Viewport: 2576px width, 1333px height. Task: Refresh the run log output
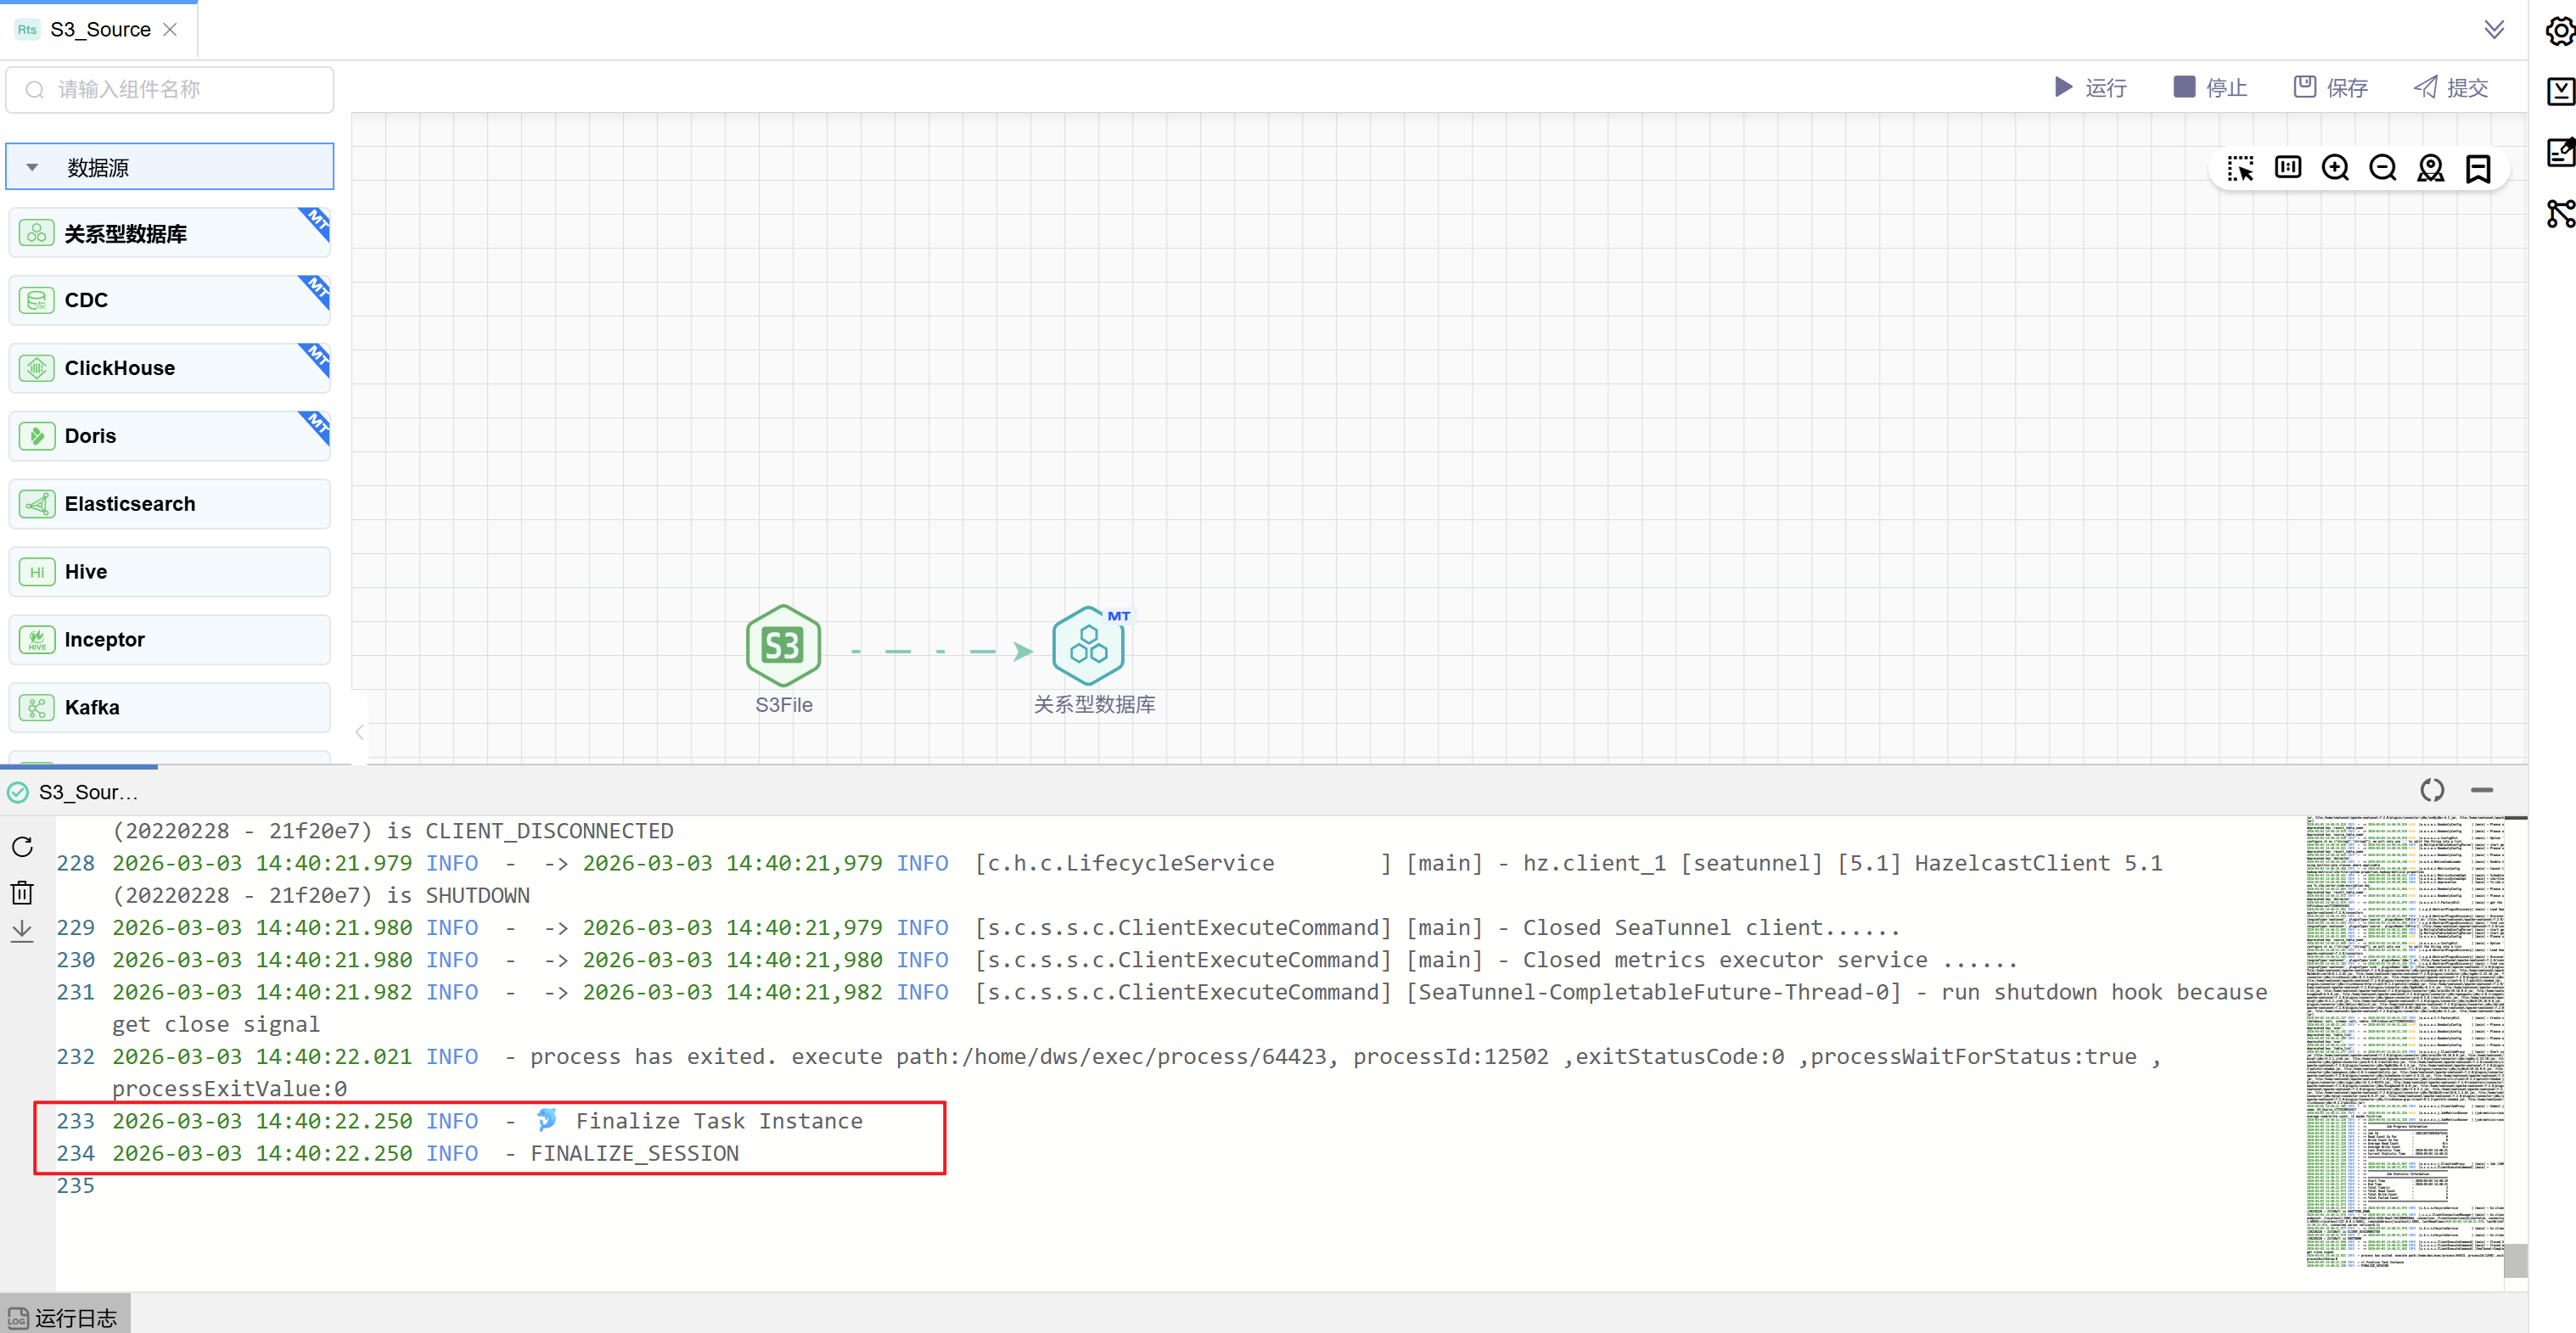pos(22,847)
